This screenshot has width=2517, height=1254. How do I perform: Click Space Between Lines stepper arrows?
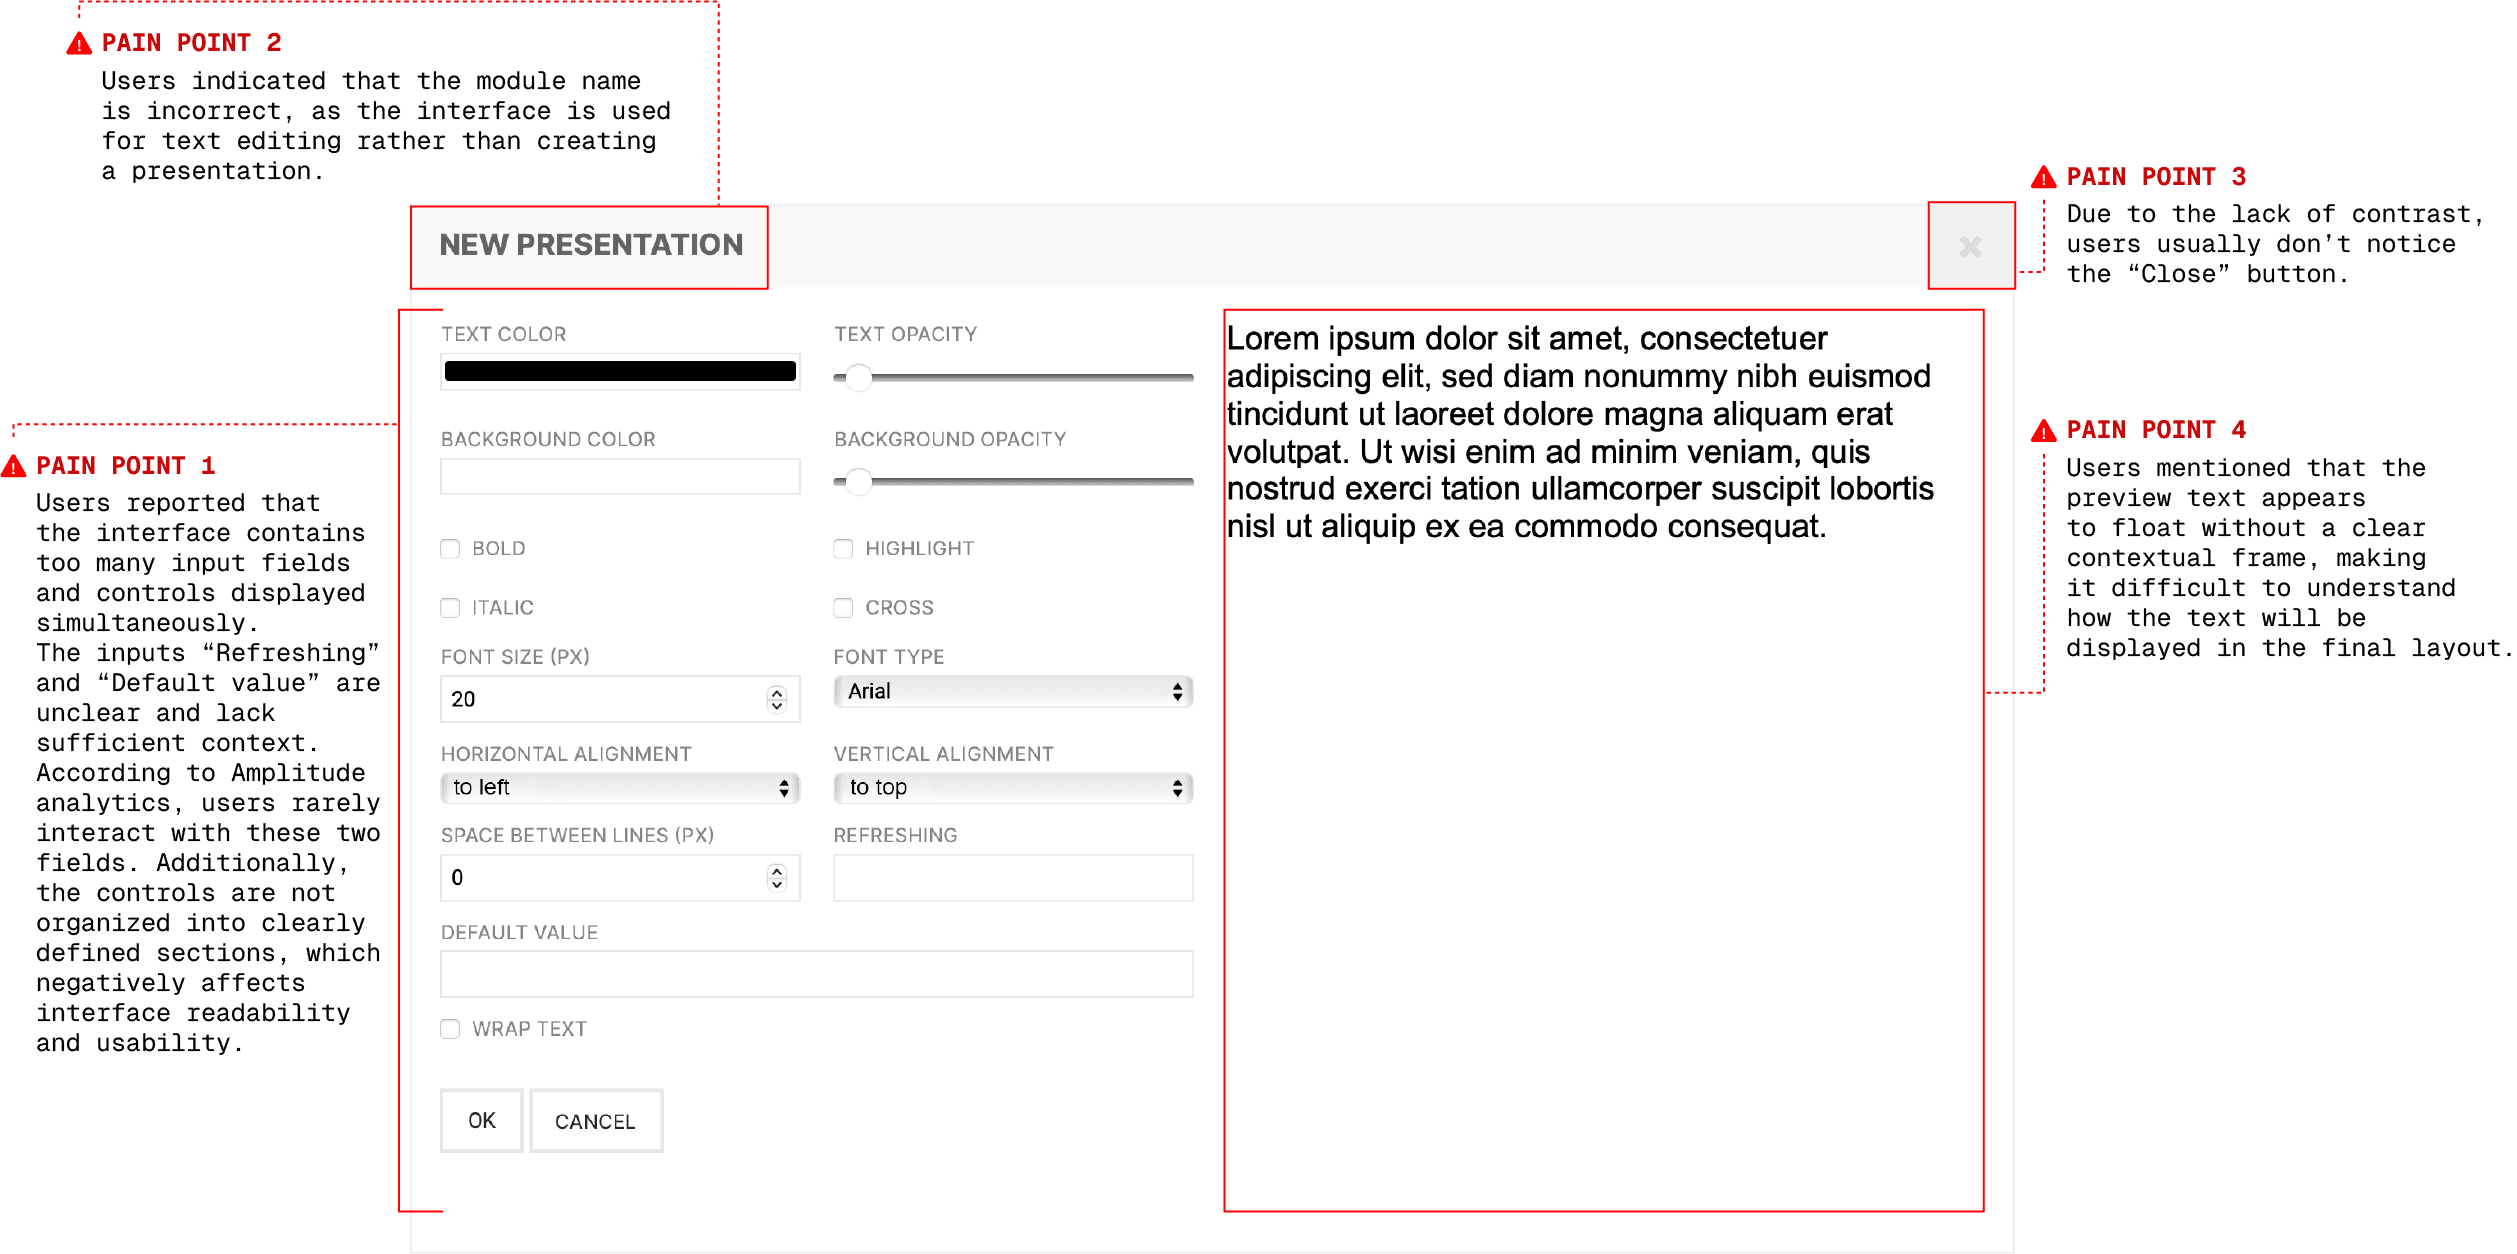point(776,877)
